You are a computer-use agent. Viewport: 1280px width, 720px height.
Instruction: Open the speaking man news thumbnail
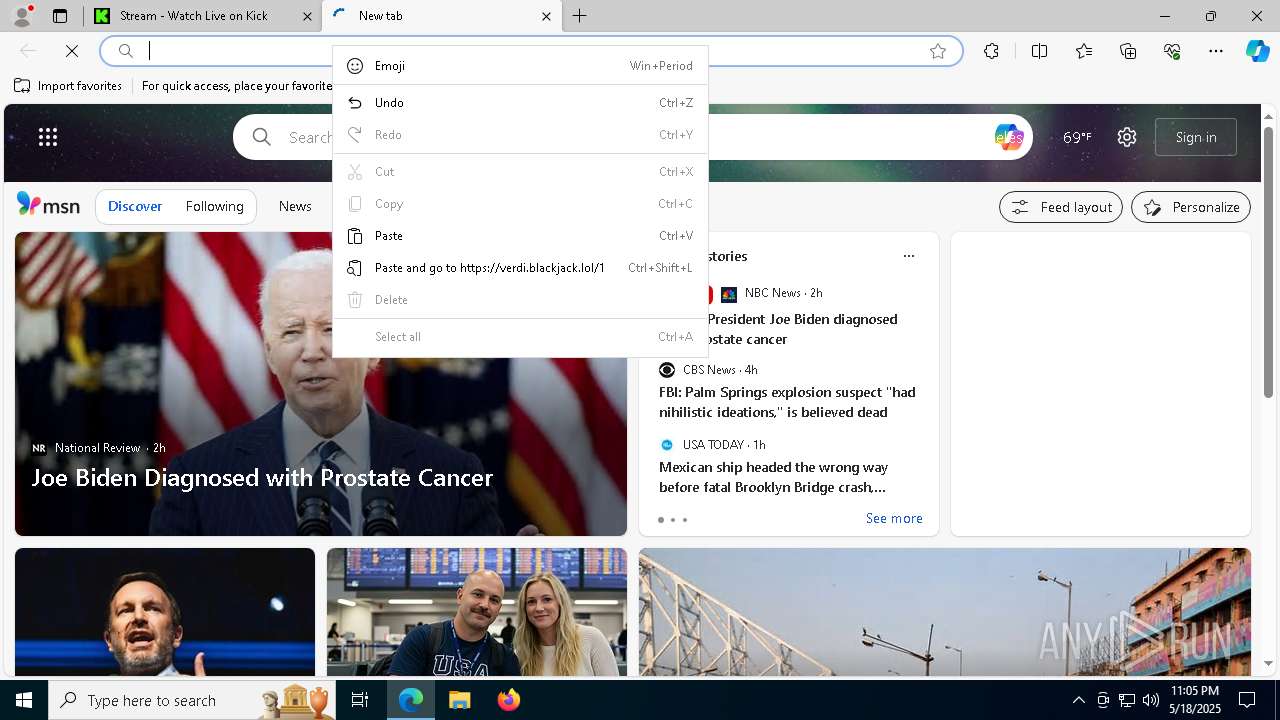tap(165, 612)
